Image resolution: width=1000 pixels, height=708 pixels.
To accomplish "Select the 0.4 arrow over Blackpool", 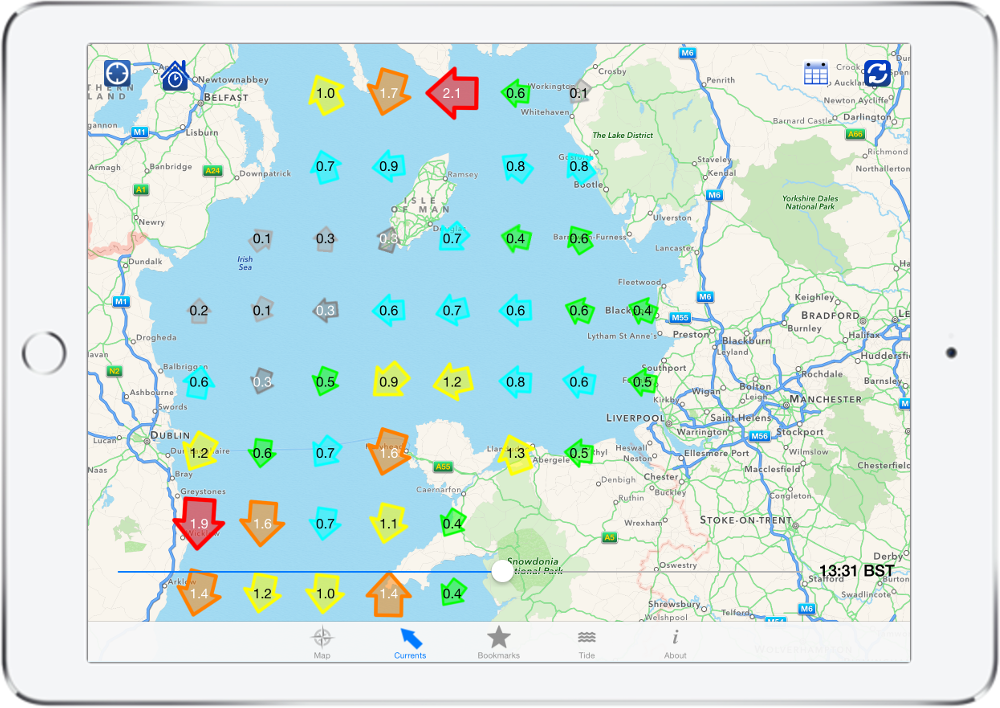I will click(x=642, y=311).
